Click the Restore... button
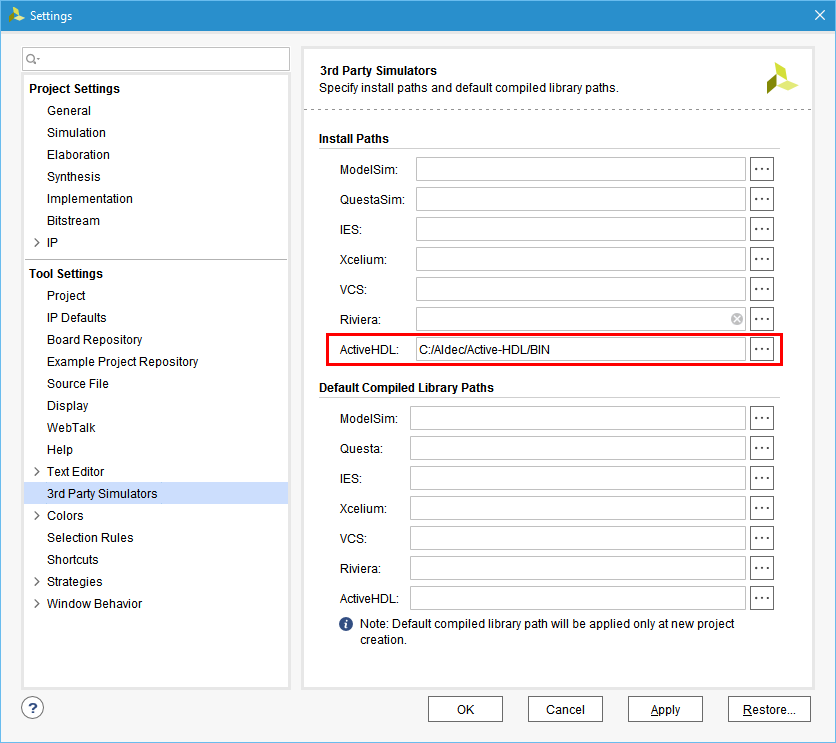Viewport: 836px width, 743px height. pyautogui.click(x=769, y=709)
